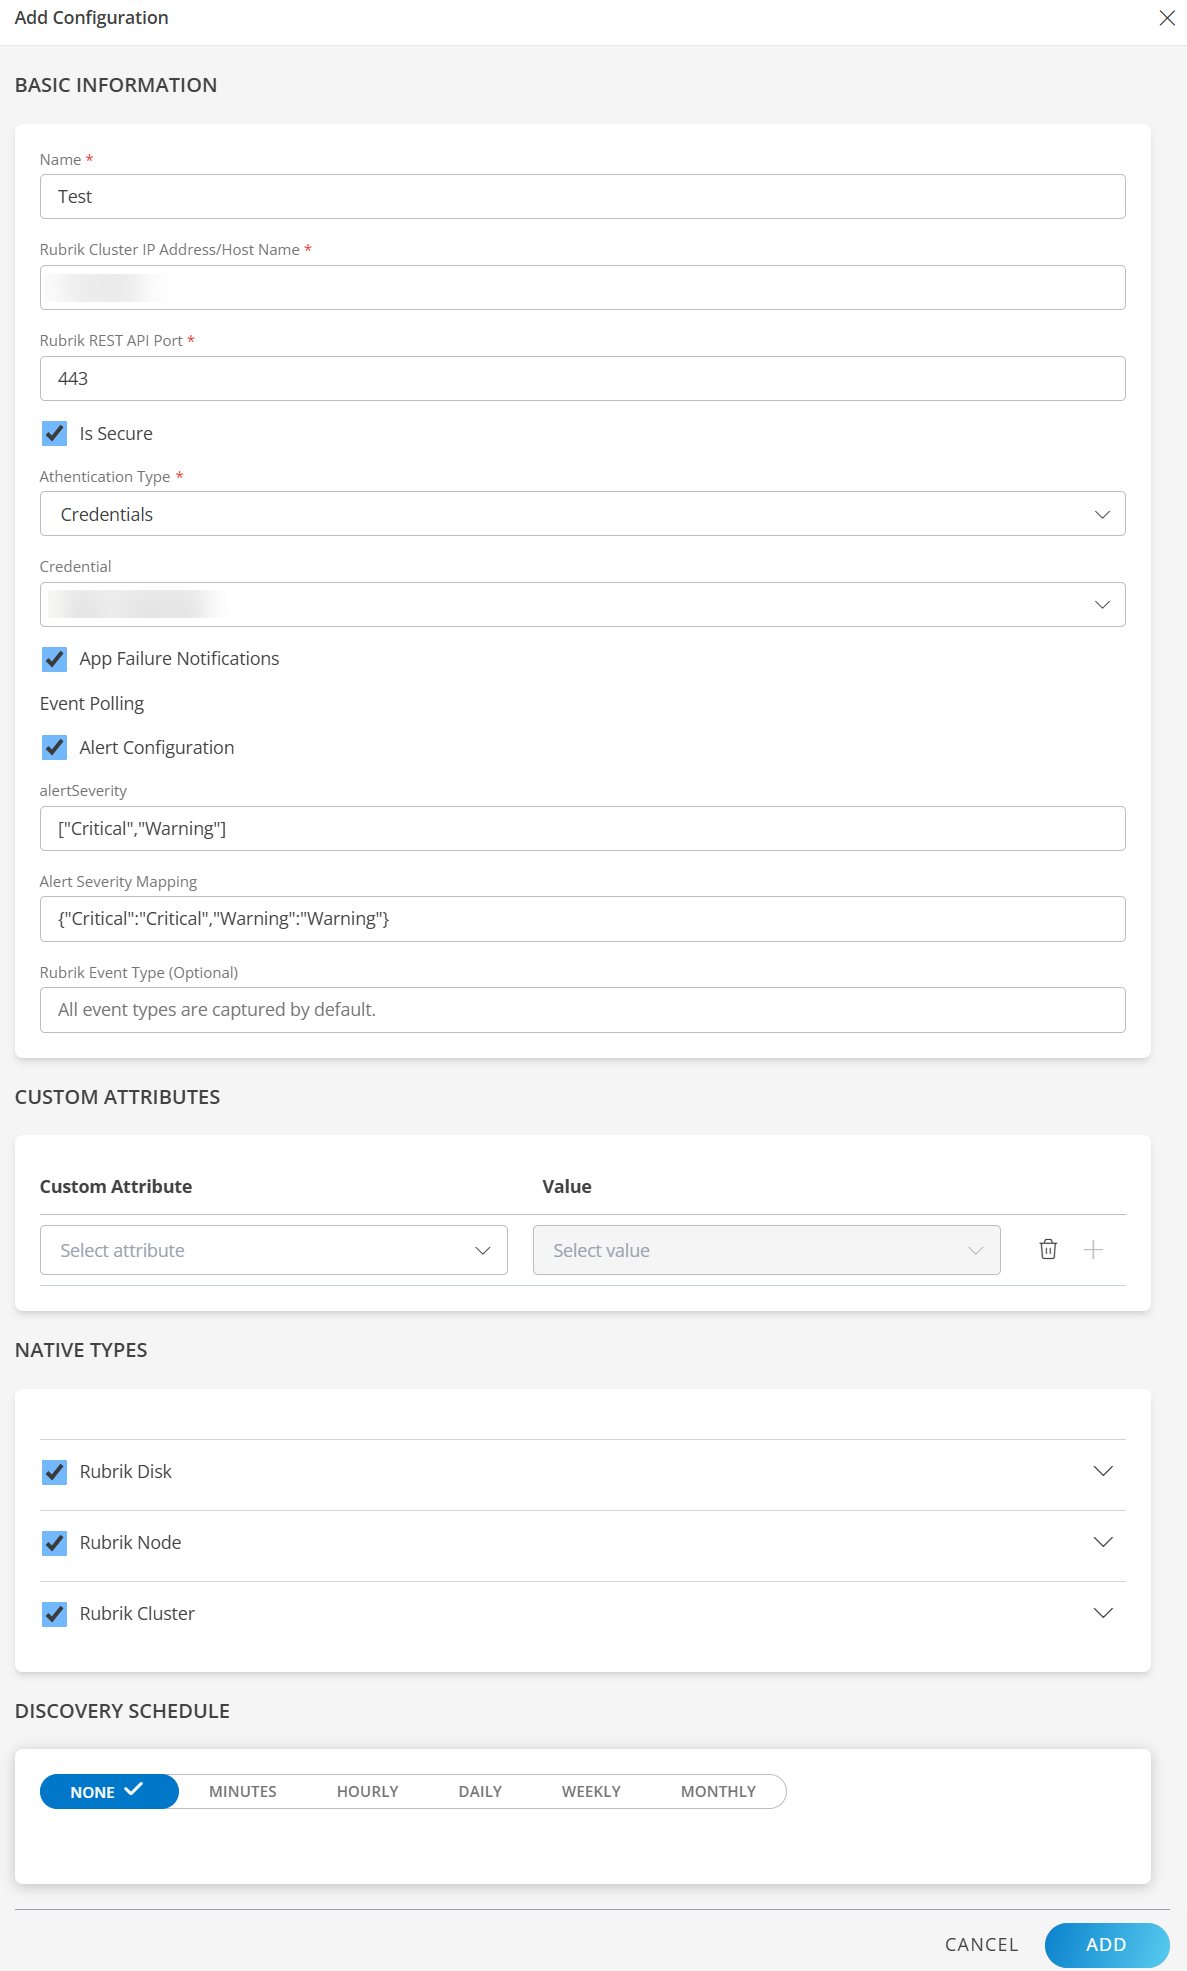The width and height of the screenshot is (1187, 1971).
Task: Open the Select attribute dropdown
Action: pyautogui.click(x=274, y=1250)
